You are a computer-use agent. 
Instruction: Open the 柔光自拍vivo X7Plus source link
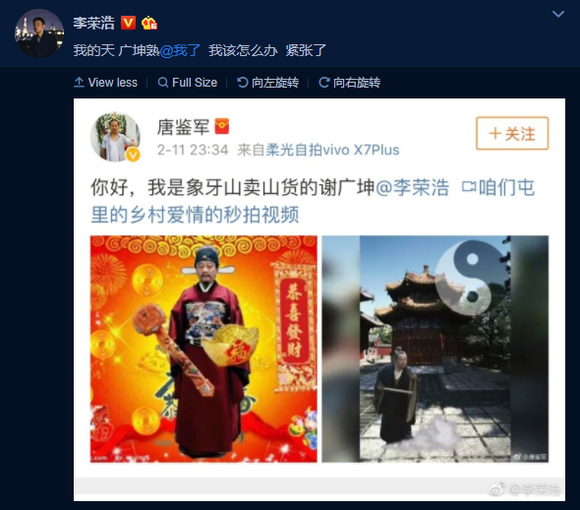tap(333, 150)
